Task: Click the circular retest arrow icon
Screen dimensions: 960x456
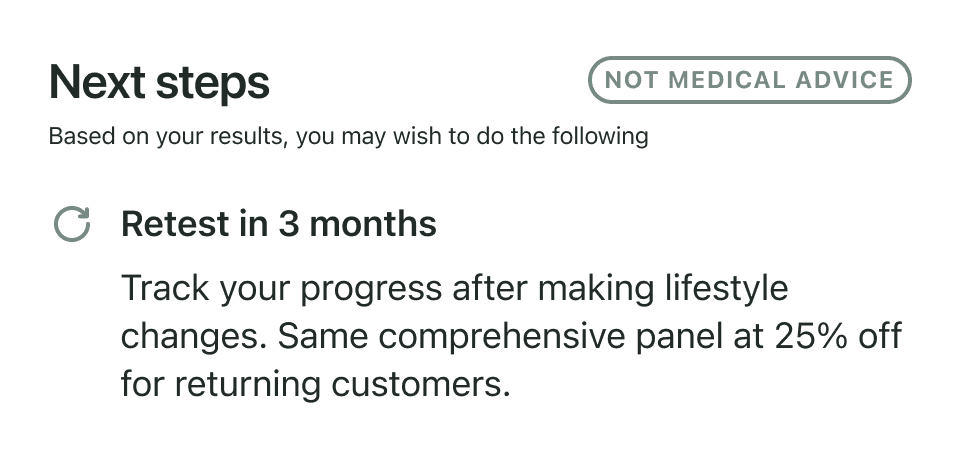Action: tap(71, 224)
